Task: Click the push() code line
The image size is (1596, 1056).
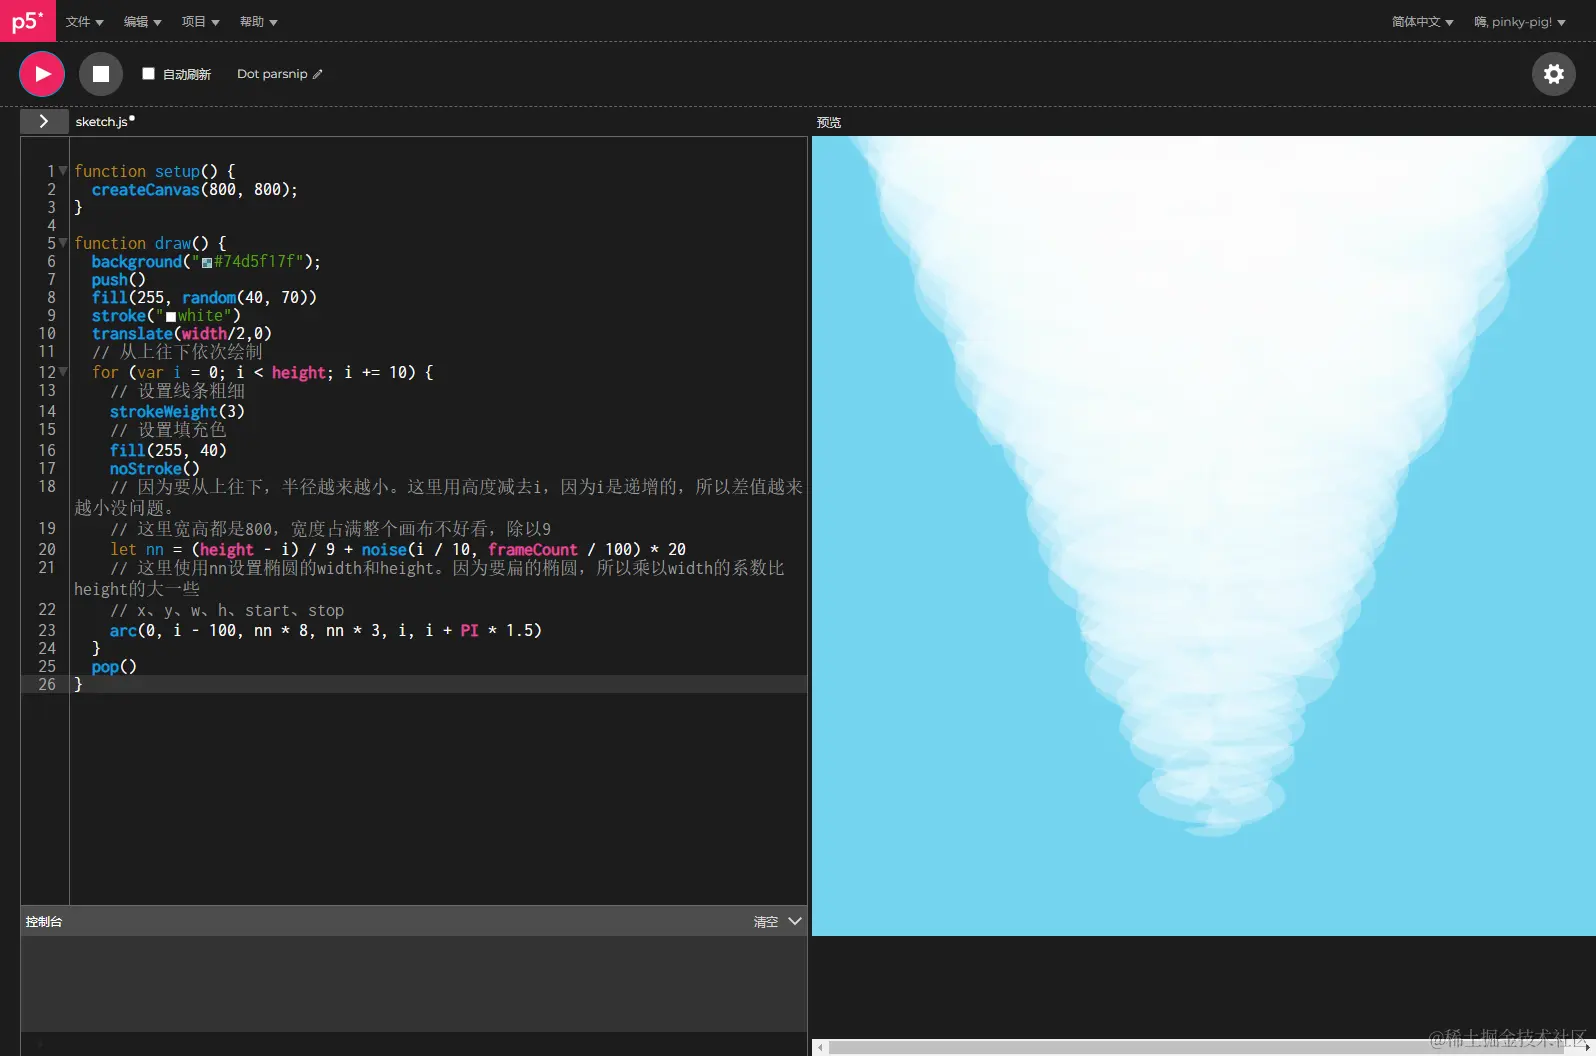Action: click(119, 280)
